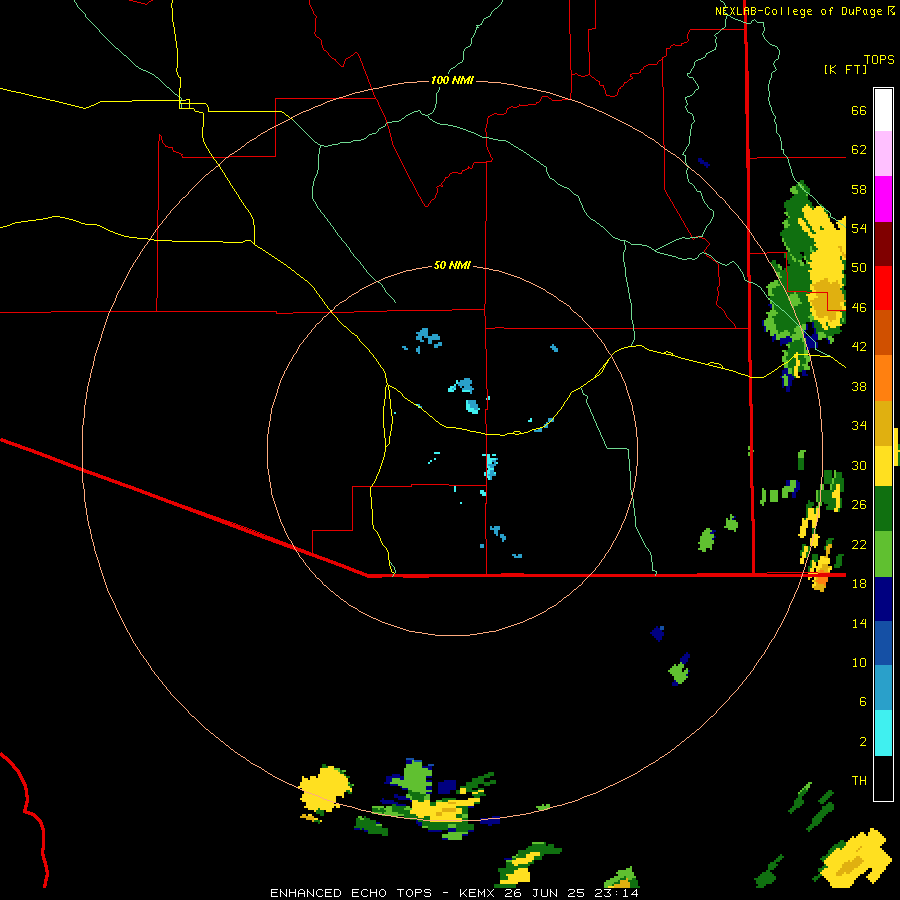This screenshot has height=900, width=900.
Task: Click the dark red 54 kft legend swatch
Action: click(883, 243)
